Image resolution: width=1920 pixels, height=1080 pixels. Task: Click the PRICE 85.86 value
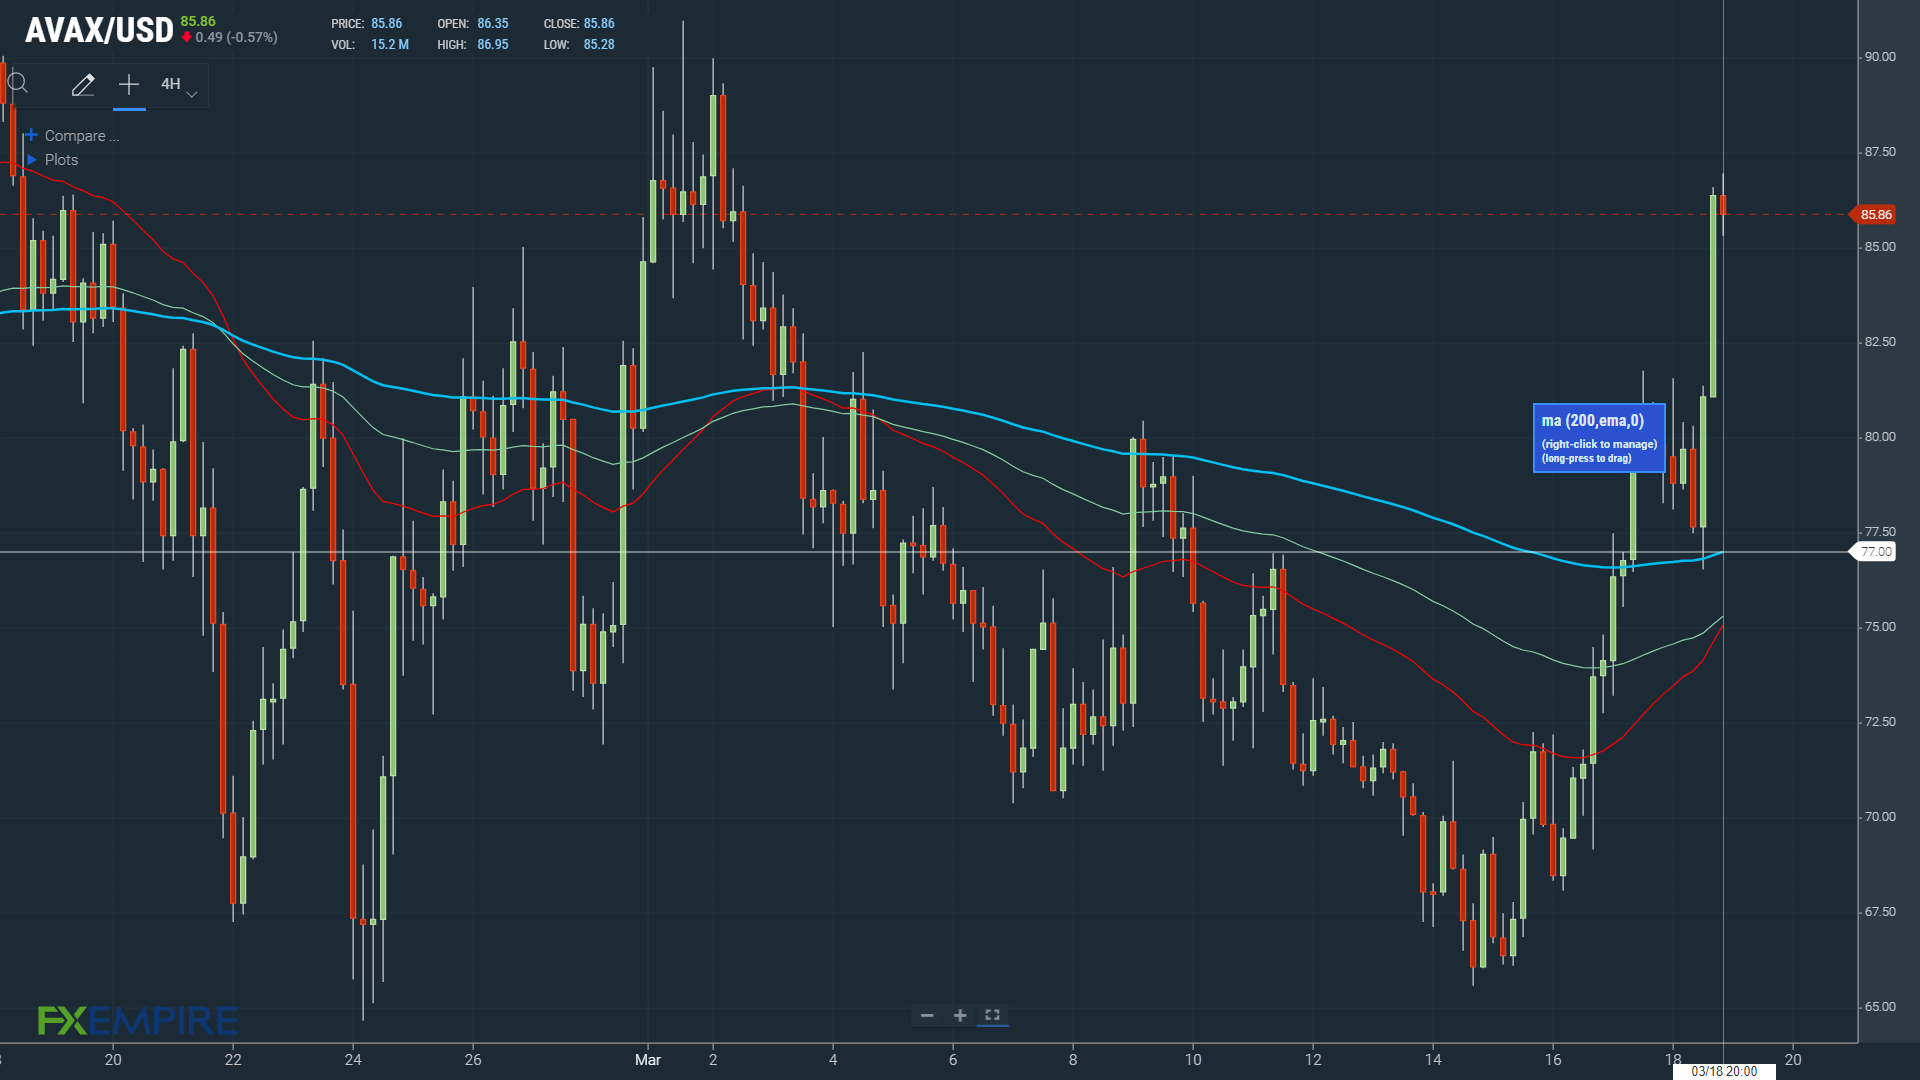click(387, 24)
